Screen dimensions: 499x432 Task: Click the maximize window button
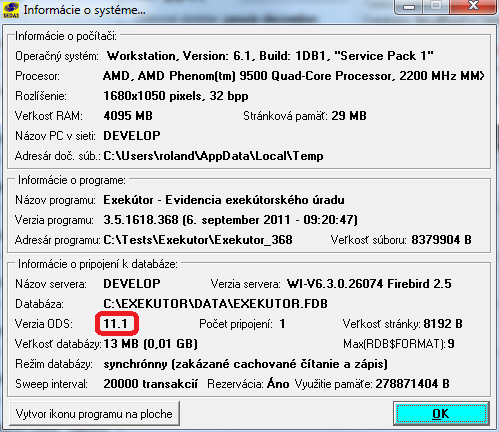pos(436,6)
